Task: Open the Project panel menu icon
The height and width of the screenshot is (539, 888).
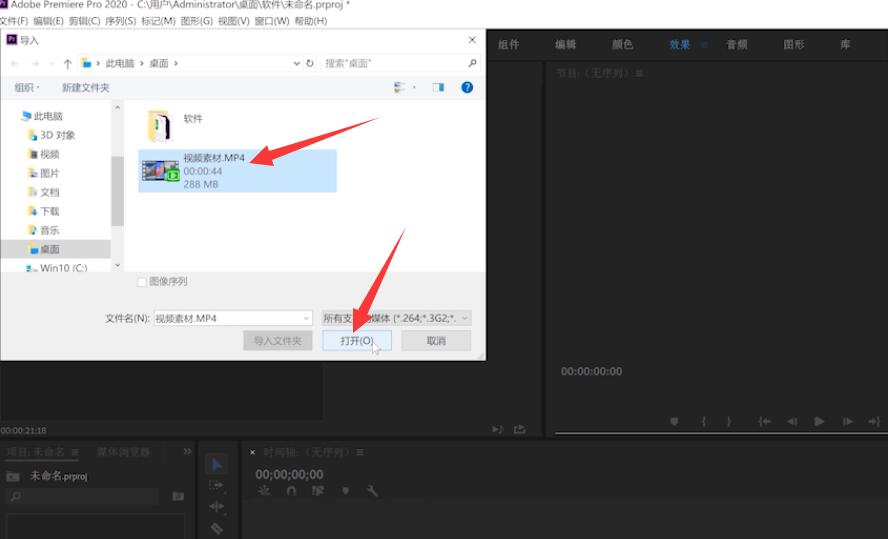Action: pos(75,452)
